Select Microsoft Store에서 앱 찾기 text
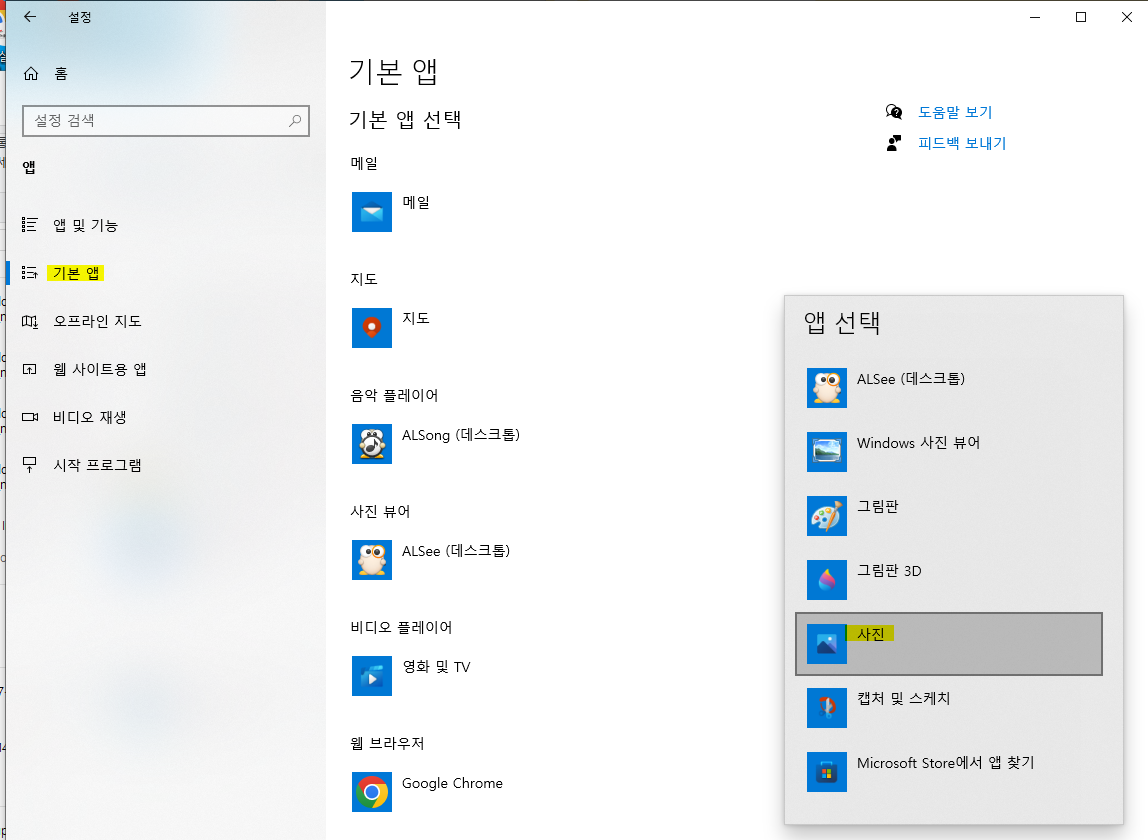The image size is (1148, 840). 945,762
